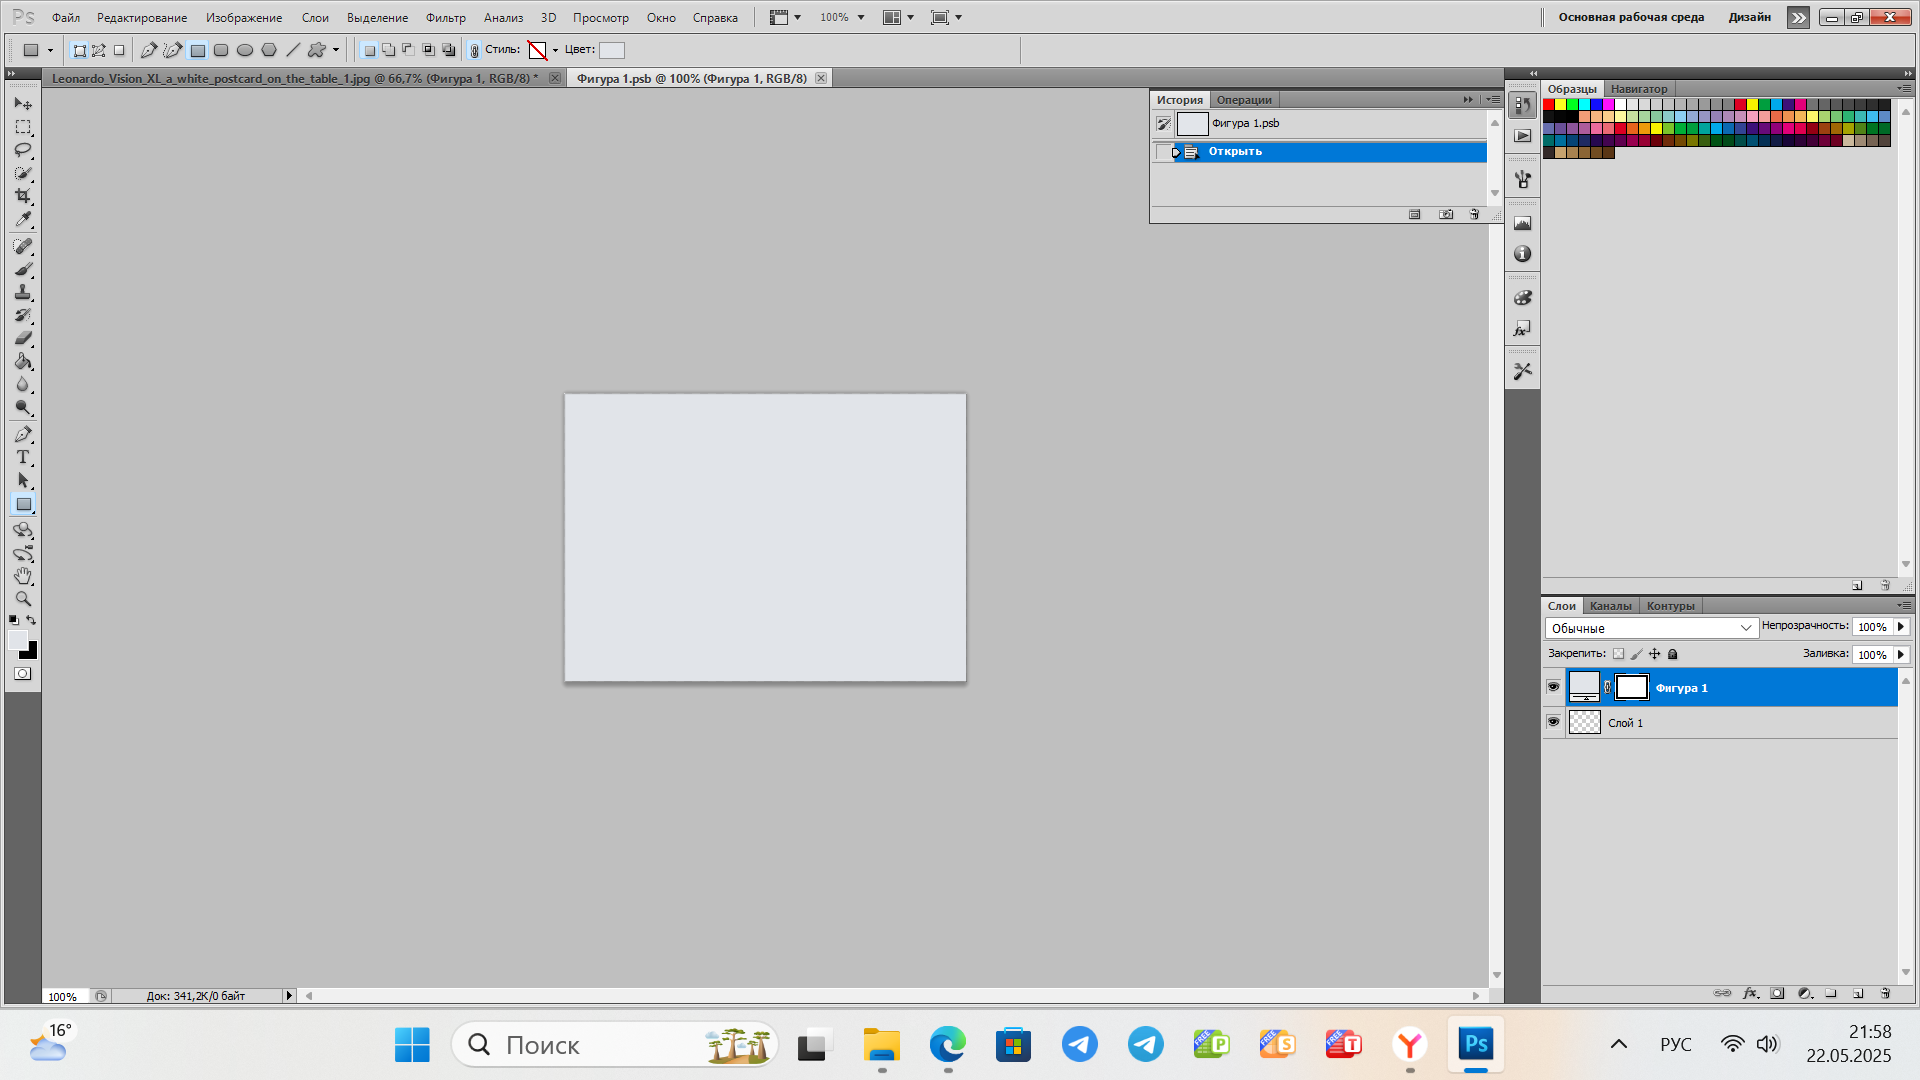Viewport: 1920px width, 1080px height.
Task: Choose the Ellipse shape in options bar
Action: coord(245,50)
